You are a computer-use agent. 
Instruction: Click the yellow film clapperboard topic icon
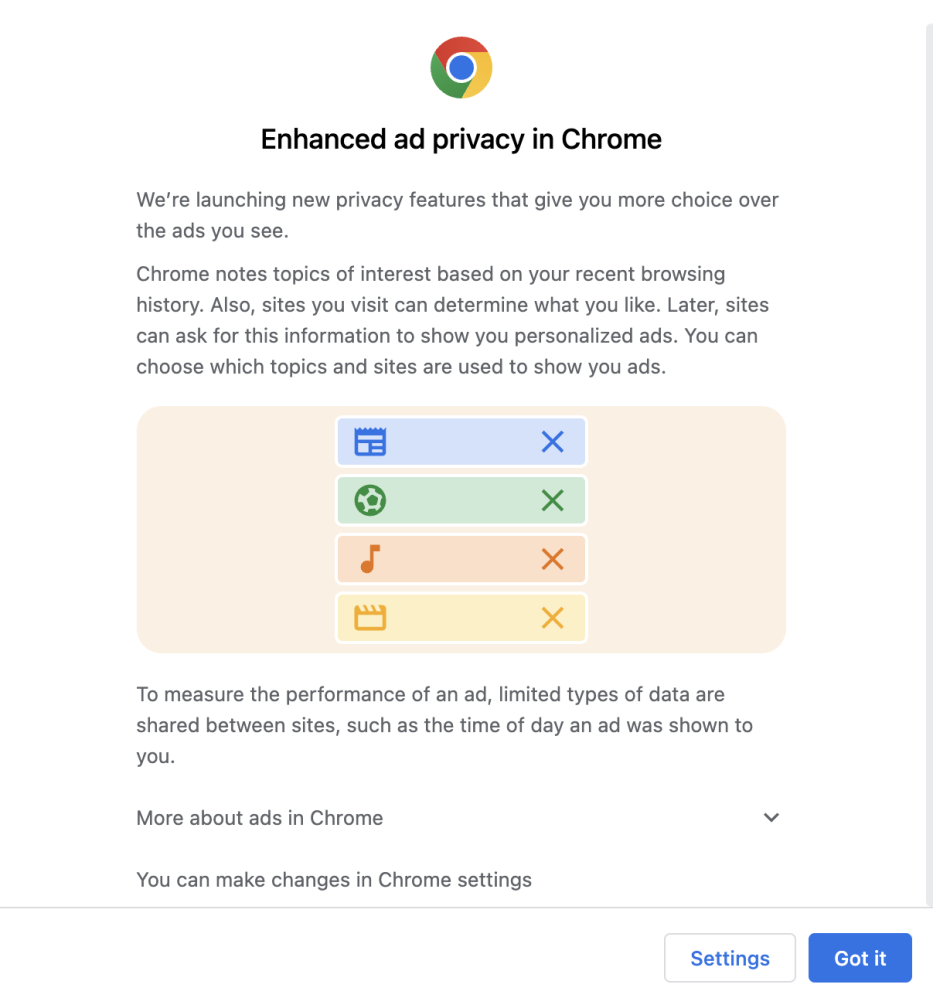370,618
